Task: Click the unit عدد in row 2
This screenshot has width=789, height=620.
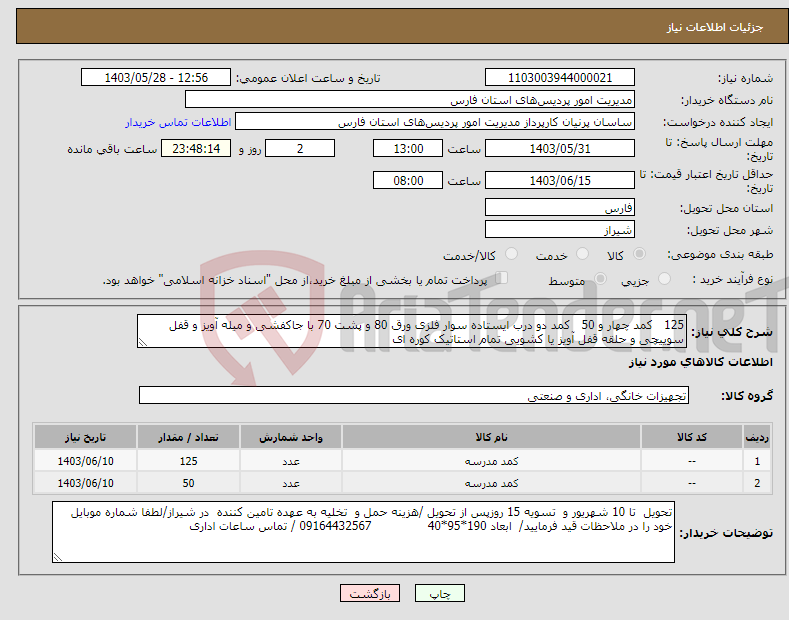Action: [x=291, y=483]
